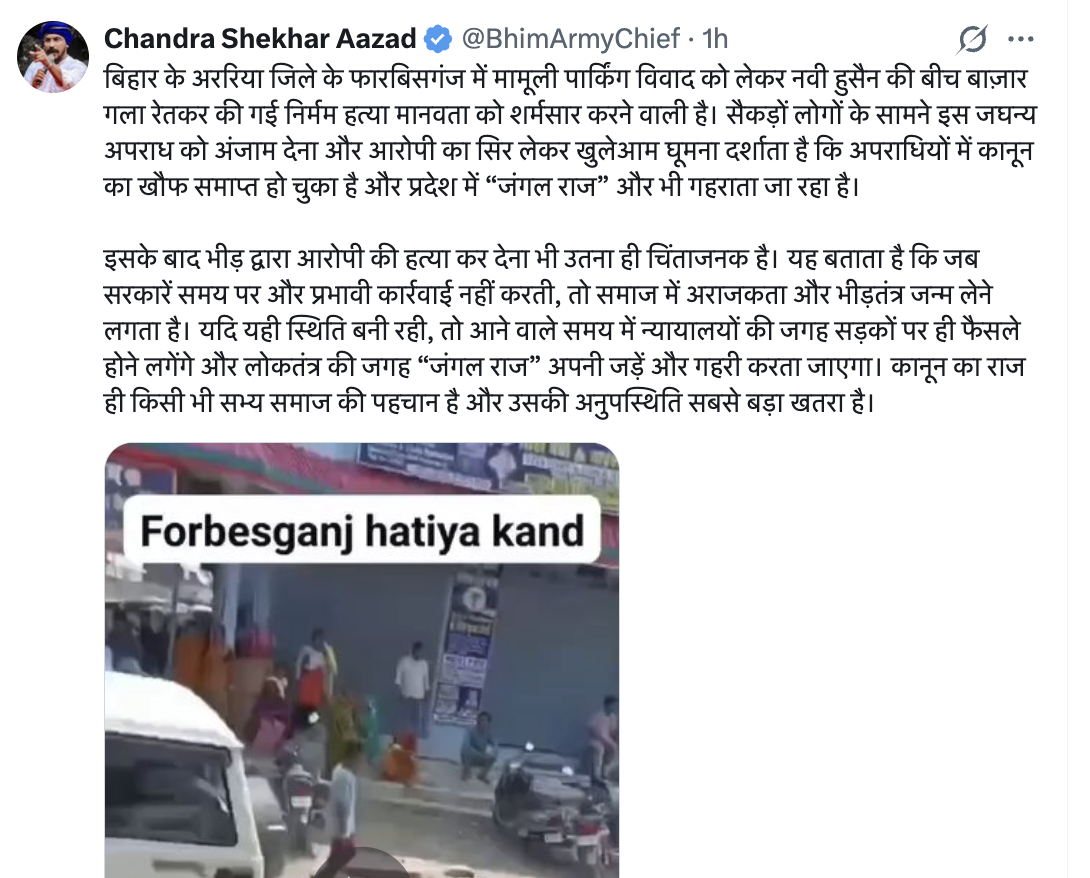Screen dimensions: 1090x878
Task: Open Chandra Shekhar Aazad's profile avatar
Action: tap(53, 57)
